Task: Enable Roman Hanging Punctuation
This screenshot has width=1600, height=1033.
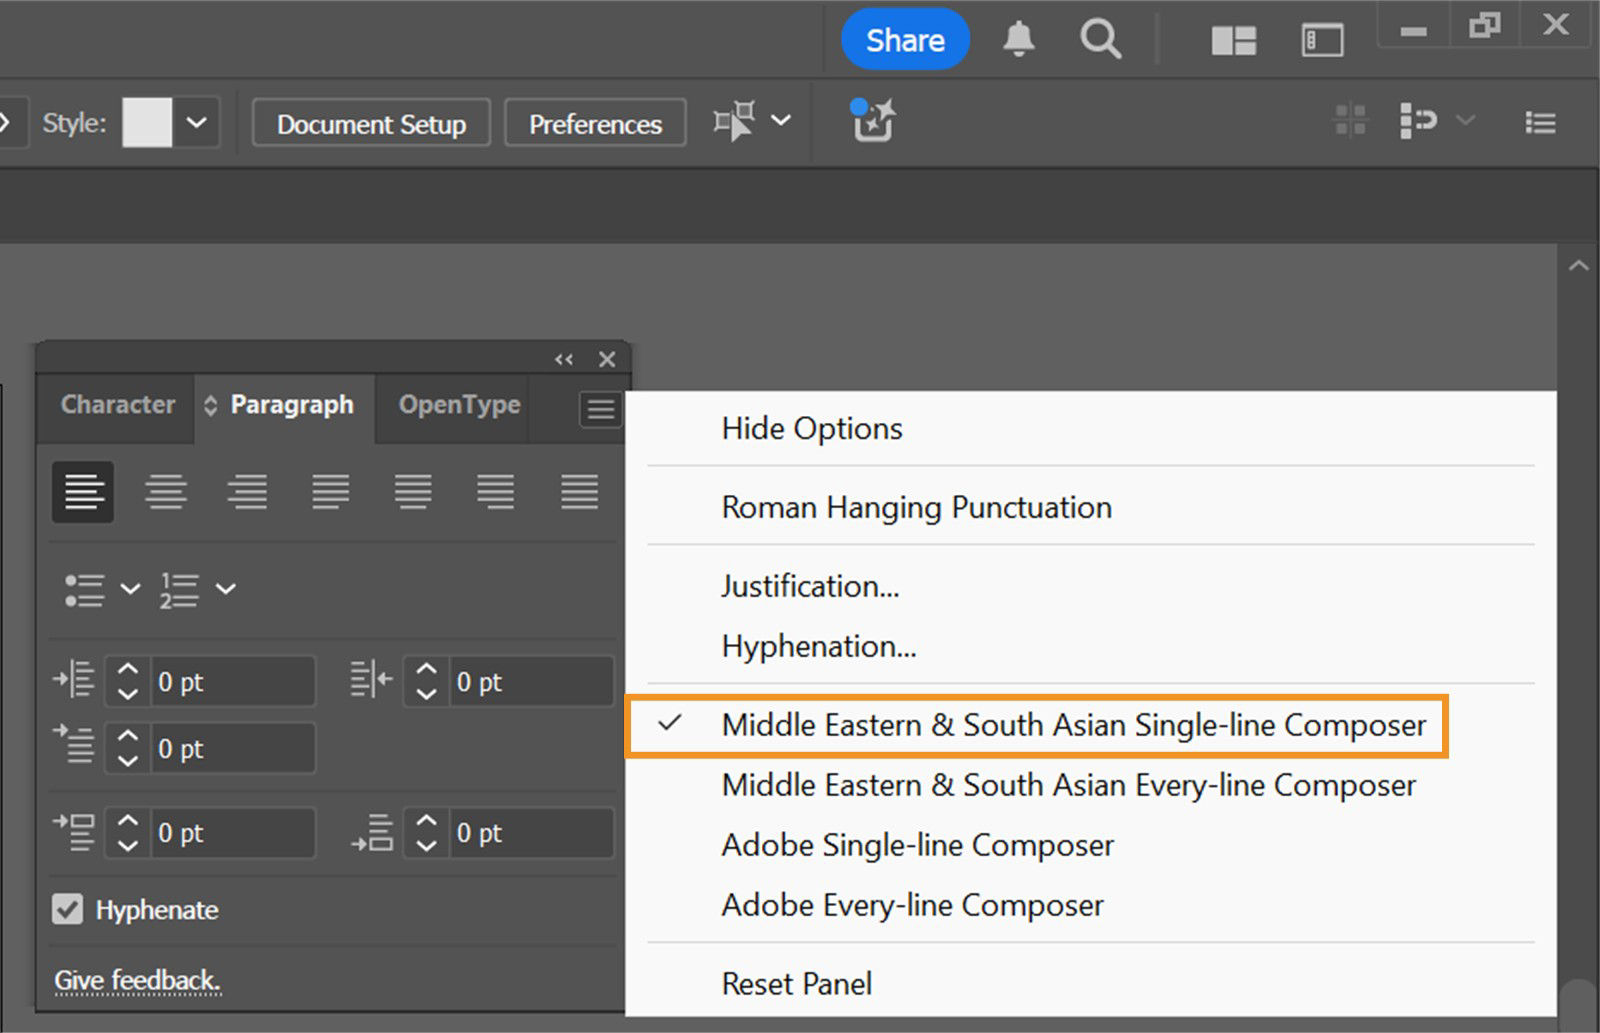Action: 915,507
